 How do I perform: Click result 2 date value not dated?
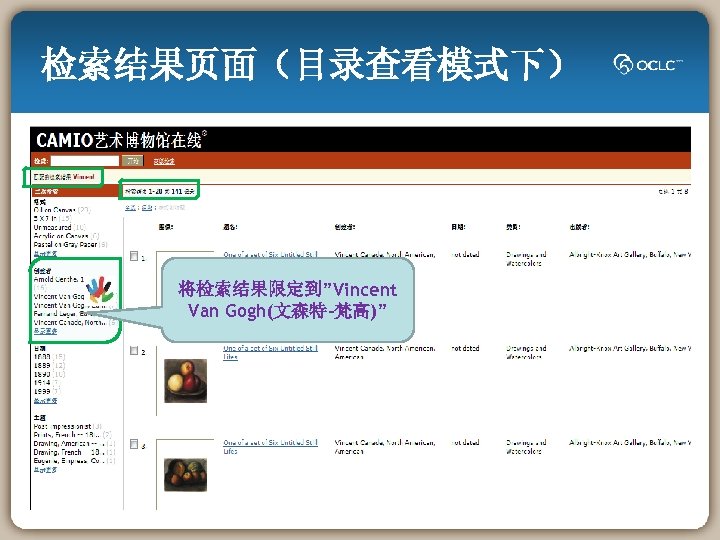465,348
